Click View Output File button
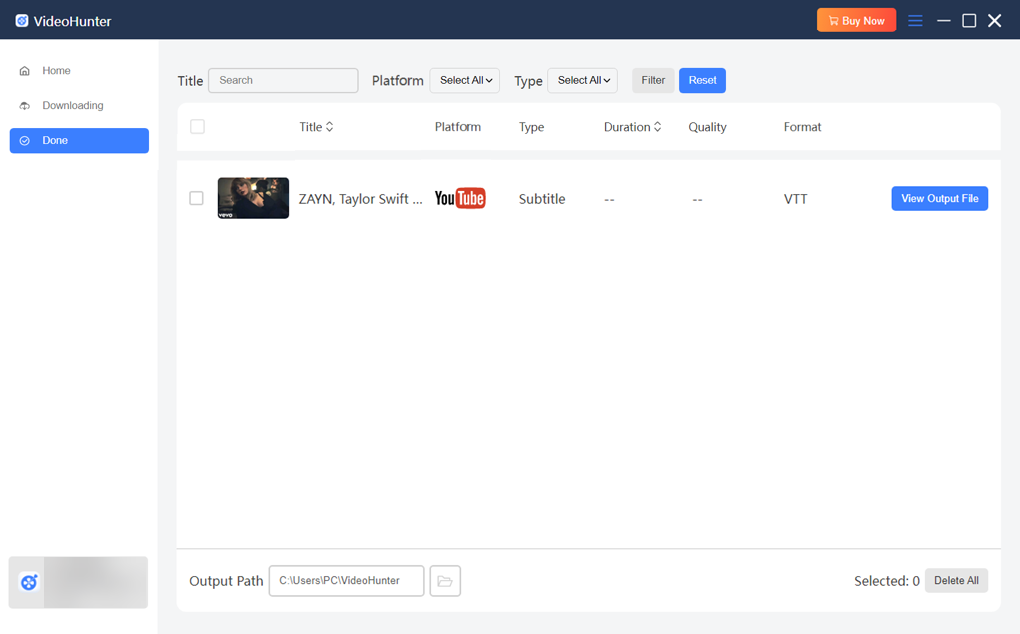 click(939, 198)
